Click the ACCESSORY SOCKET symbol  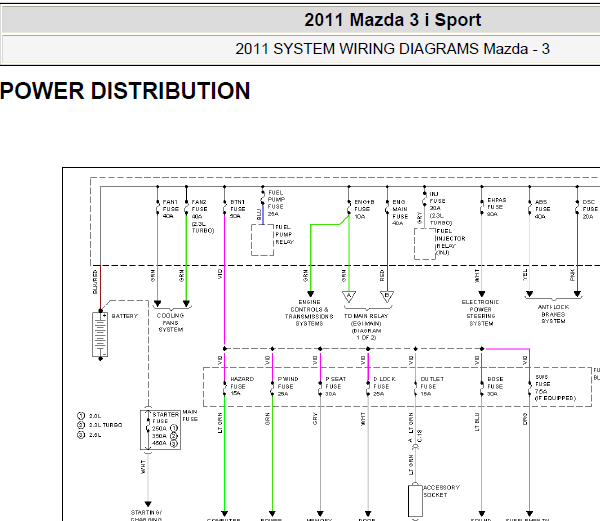(x=415, y=500)
